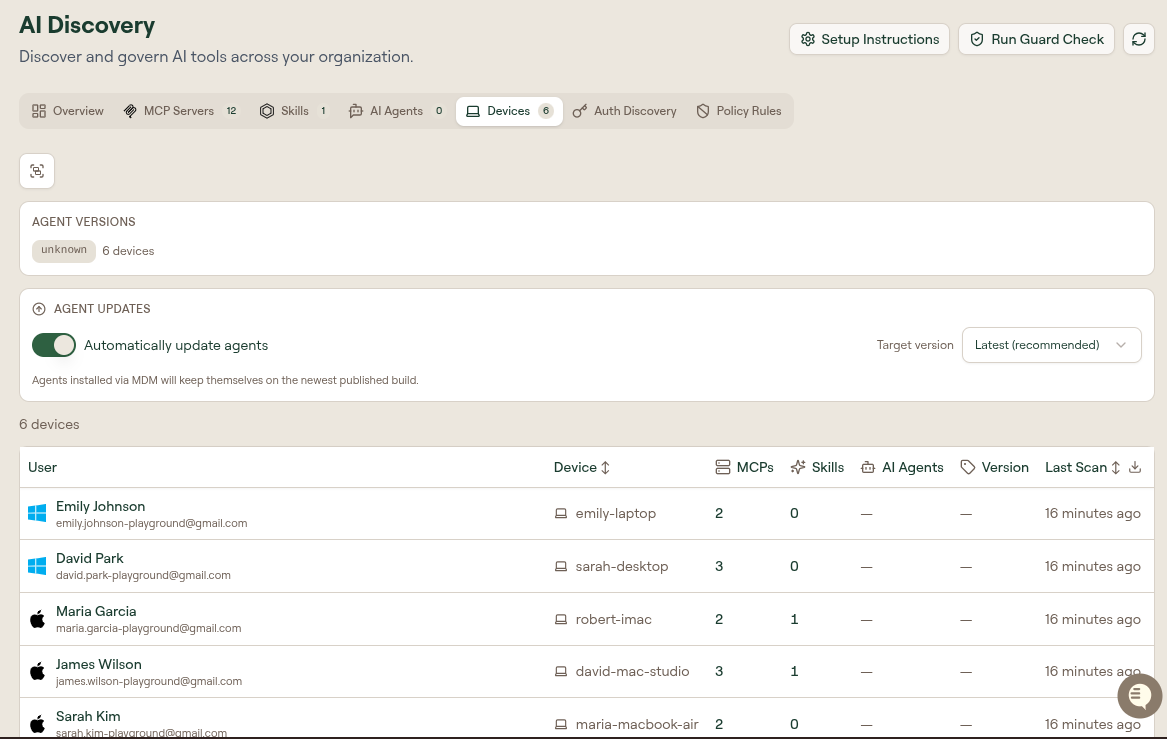Click laptop icon next to sarah-desktop

(x=561, y=566)
